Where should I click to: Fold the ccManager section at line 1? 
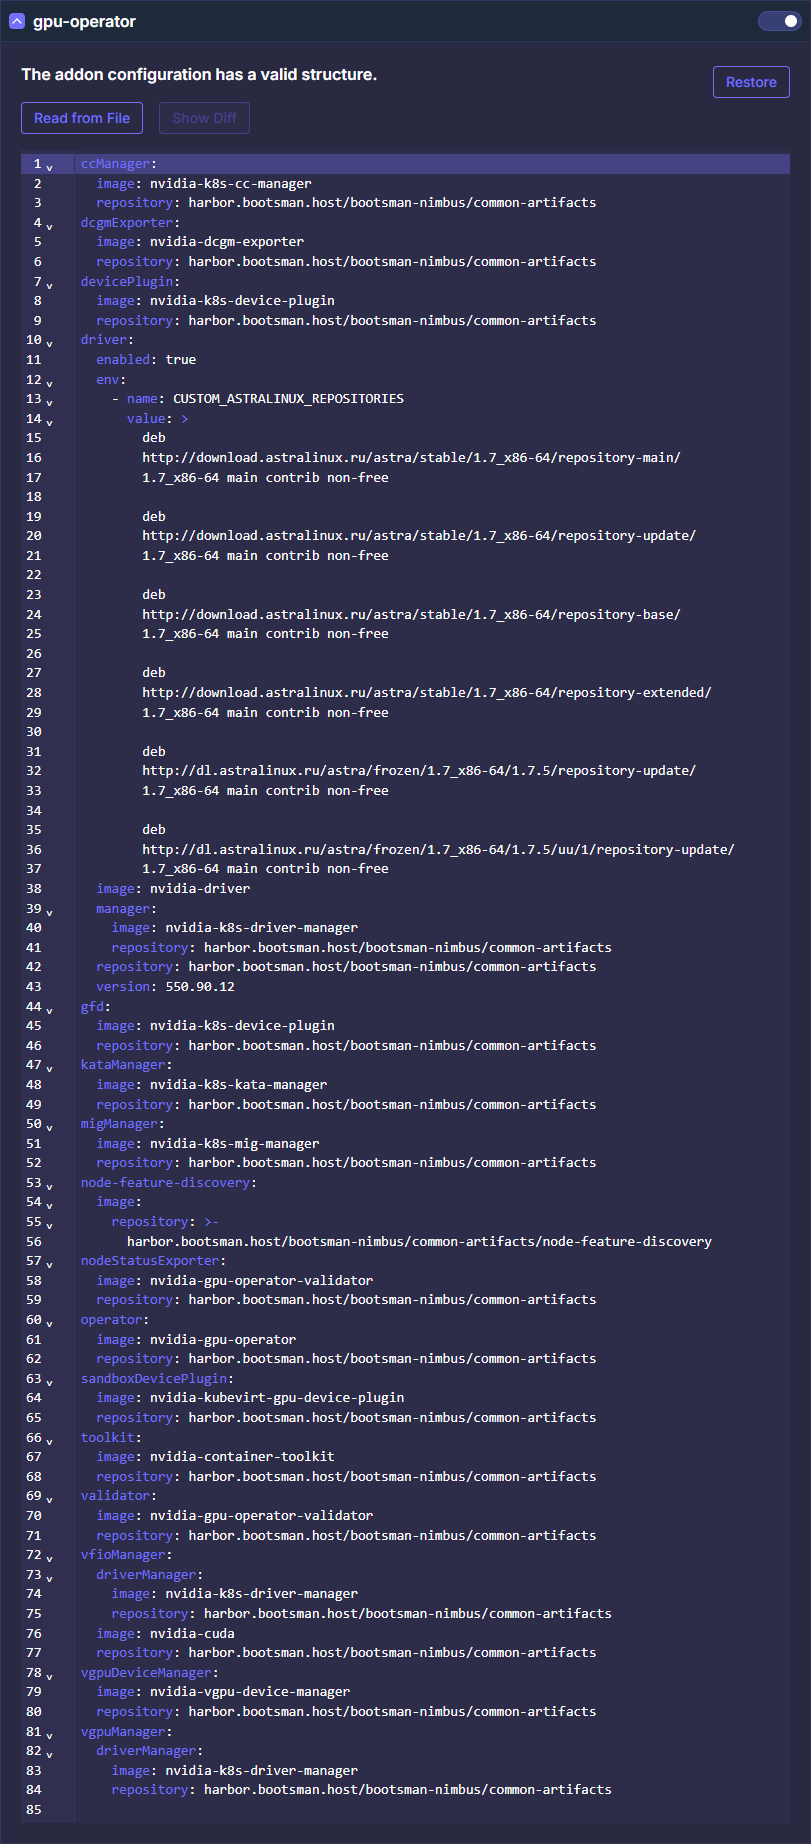click(50, 167)
